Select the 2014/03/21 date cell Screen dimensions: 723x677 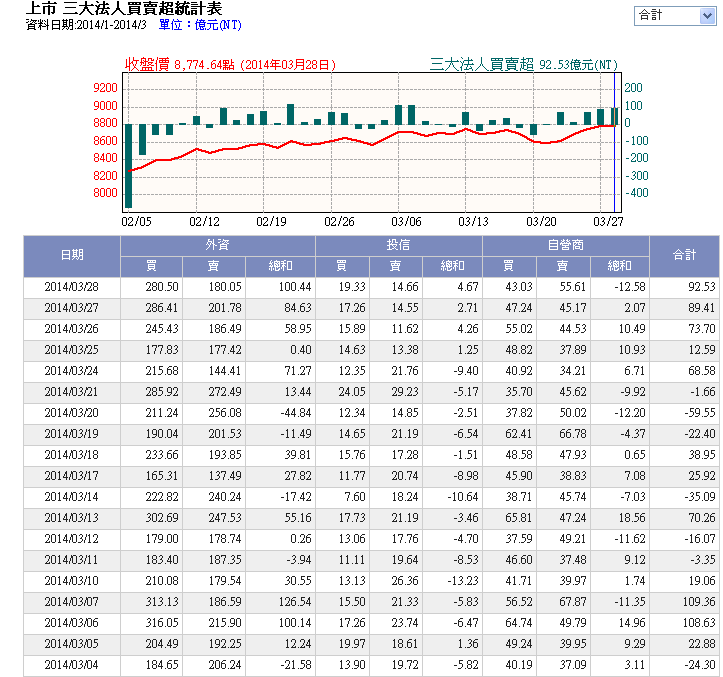tap(71, 392)
